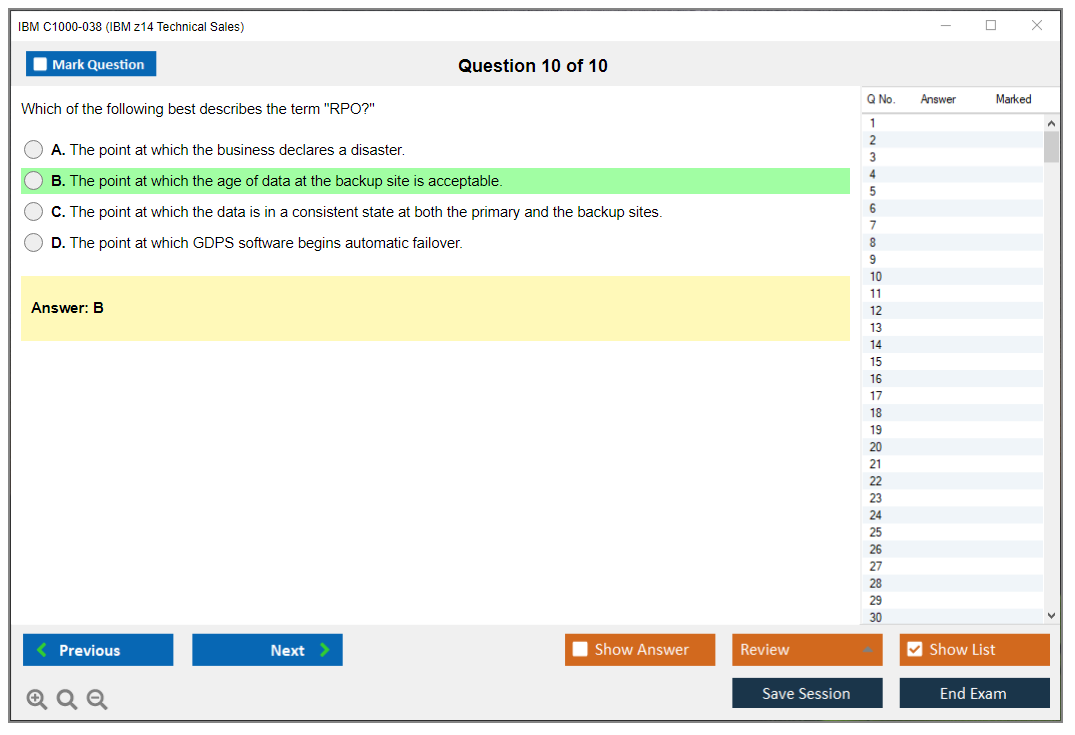Click the zoom reset magnifier icon

pyautogui.click(x=67, y=700)
